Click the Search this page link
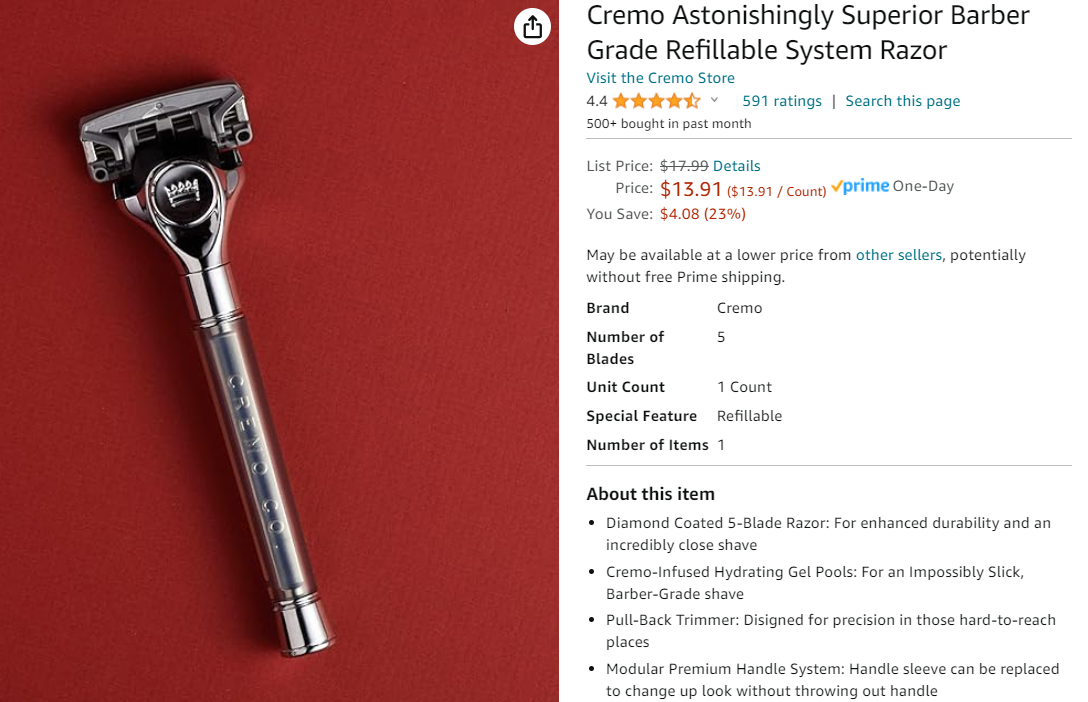This screenshot has width=1088, height=702. tap(902, 101)
